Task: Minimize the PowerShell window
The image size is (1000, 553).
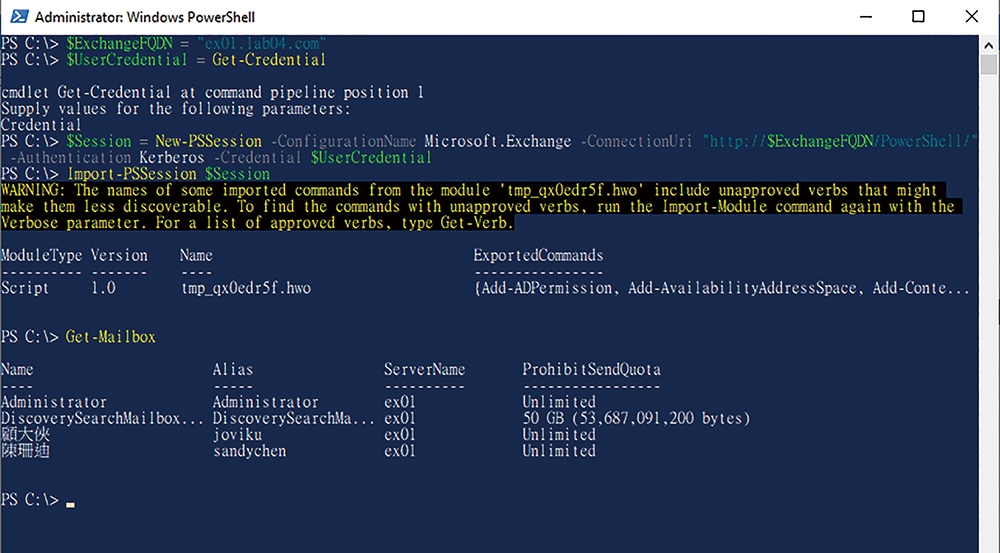Action: 865,17
